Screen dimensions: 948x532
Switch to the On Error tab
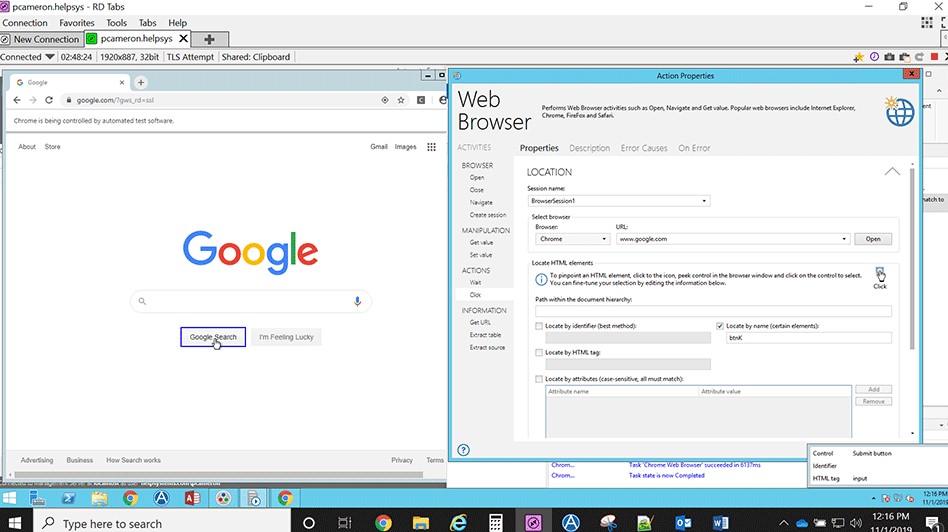694,148
